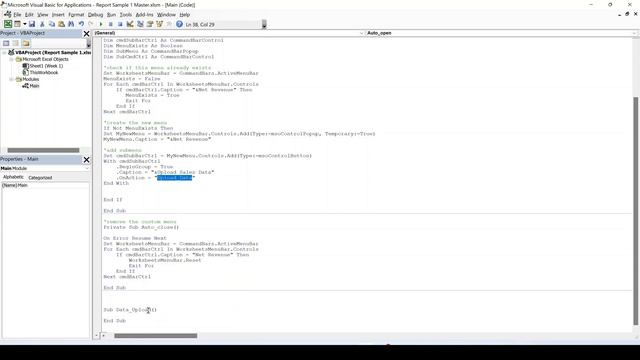Click the Procedure View button at bottom-left
The image size is (640, 360).
(97, 336)
